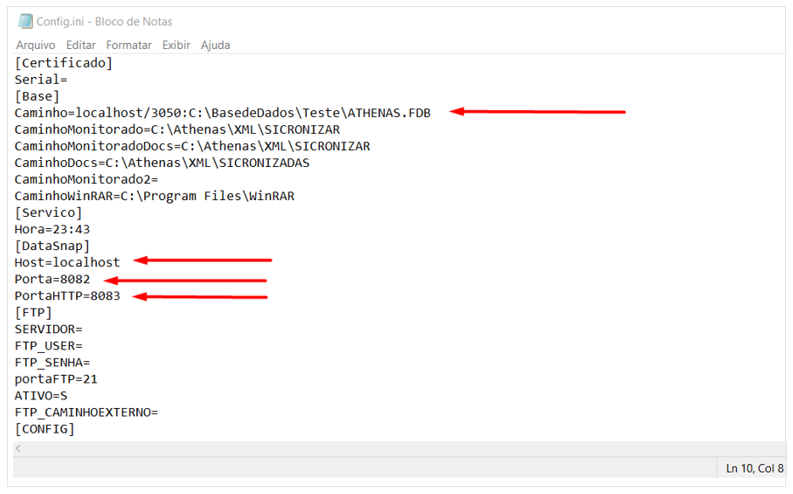This screenshot has width=793, height=494.
Task: Click the FTP_SENHA= line
Action: click(x=52, y=363)
